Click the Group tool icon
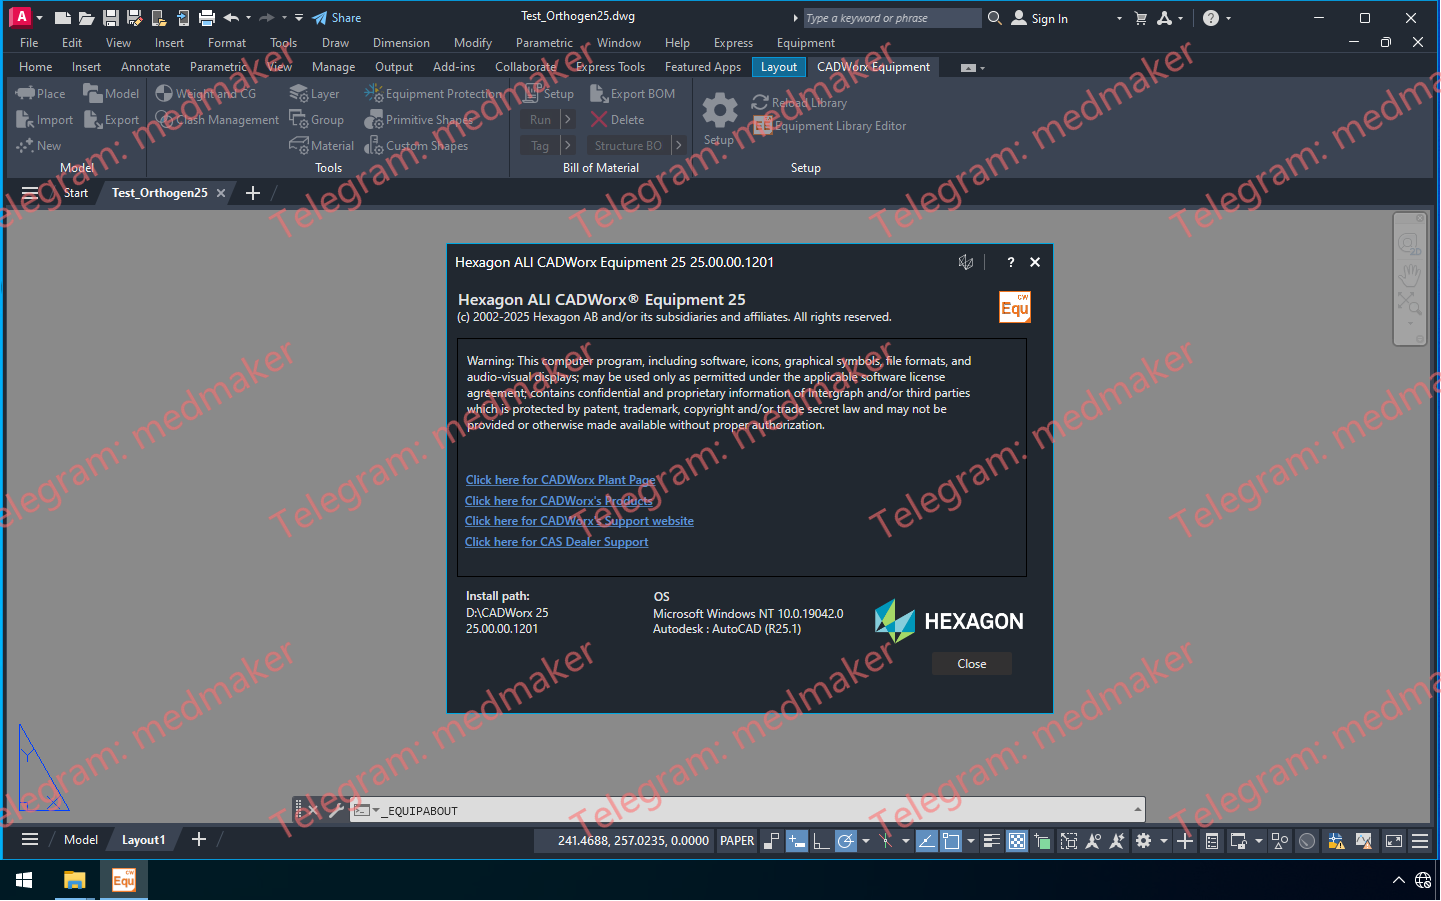Viewport: 1441px width, 901px height. coord(298,120)
